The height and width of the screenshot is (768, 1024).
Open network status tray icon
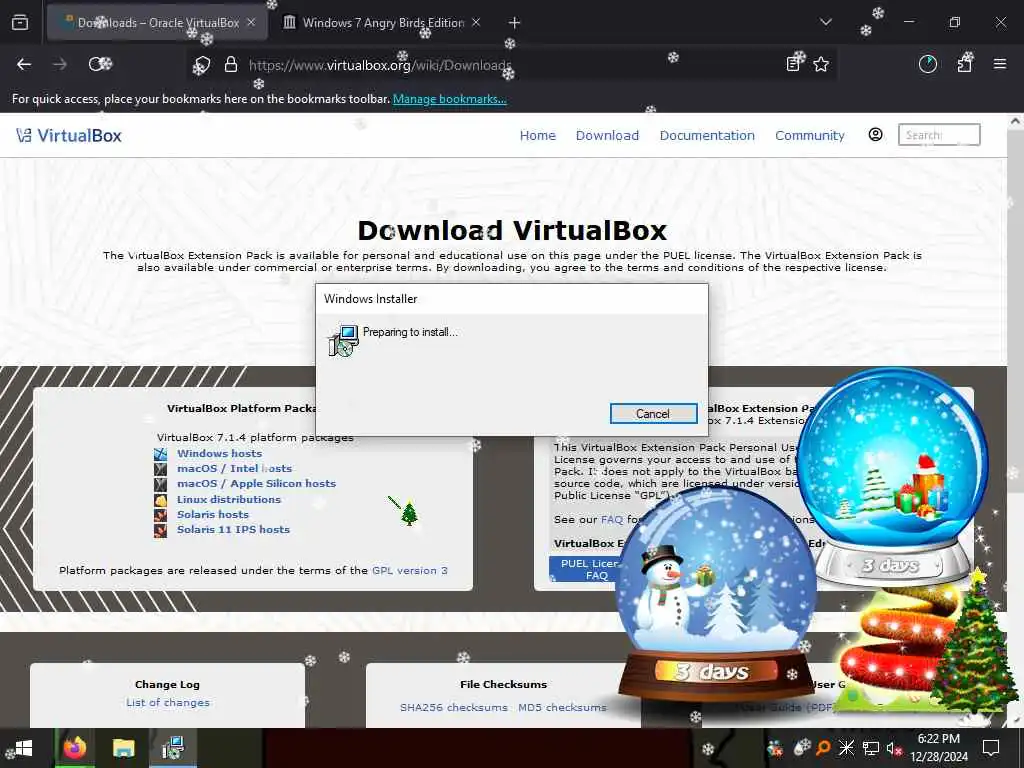871,748
